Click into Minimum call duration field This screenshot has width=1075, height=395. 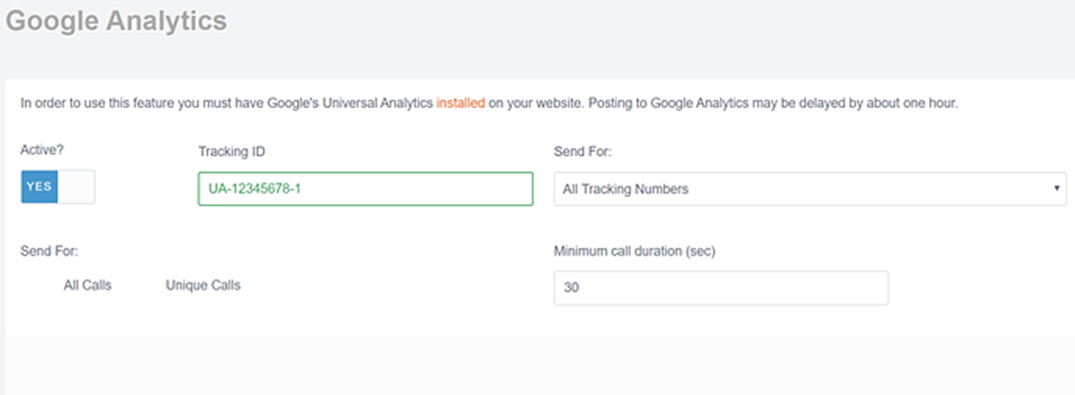point(721,288)
